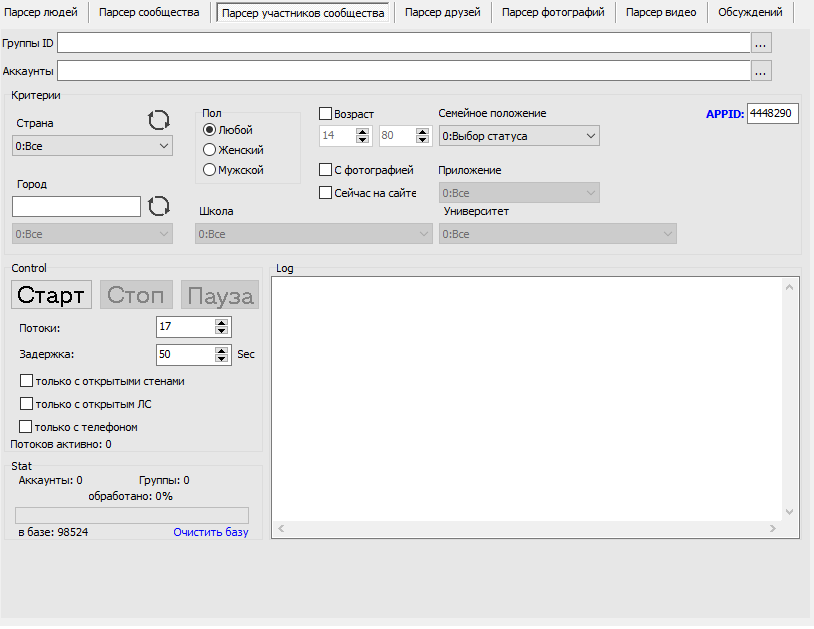The width and height of the screenshot is (814, 629).
Task: Enable только с телефоном checkbox
Action: pyautogui.click(x=27, y=427)
